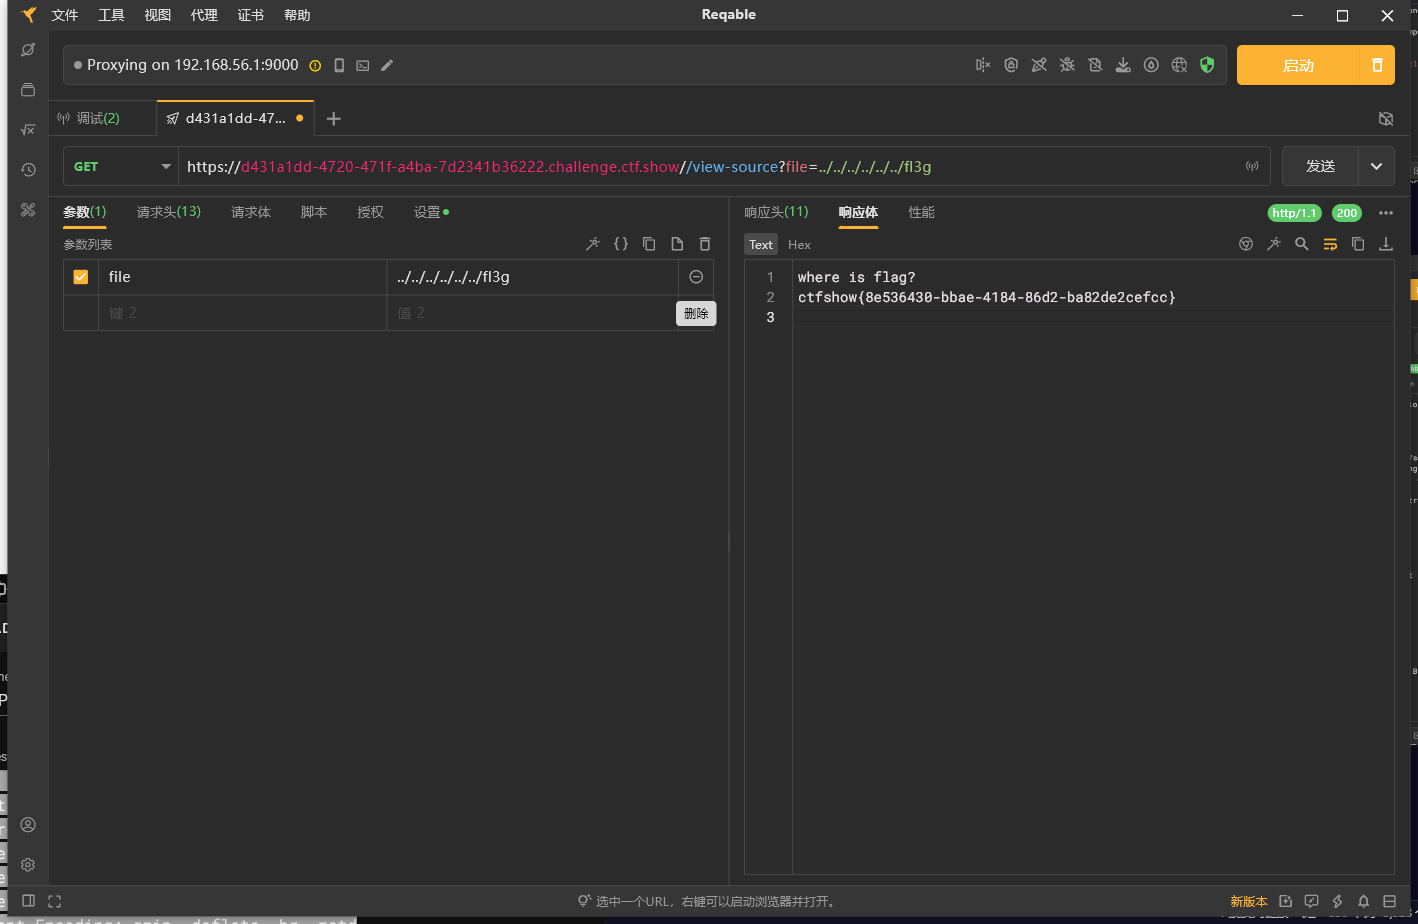Click the trash icon in parameter list header
This screenshot has width=1418, height=924.
click(705, 244)
